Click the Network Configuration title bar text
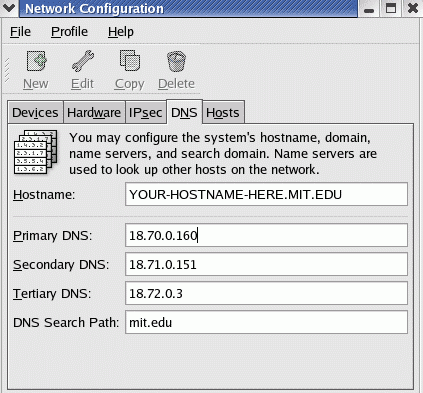The height and width of the screenshot is (393, 423). [94, 9]
